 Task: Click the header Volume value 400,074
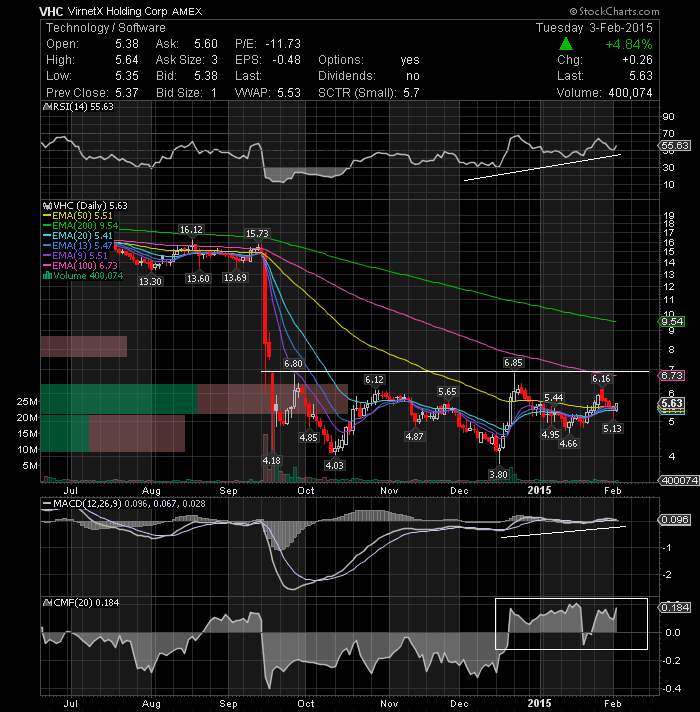point(630,93)
